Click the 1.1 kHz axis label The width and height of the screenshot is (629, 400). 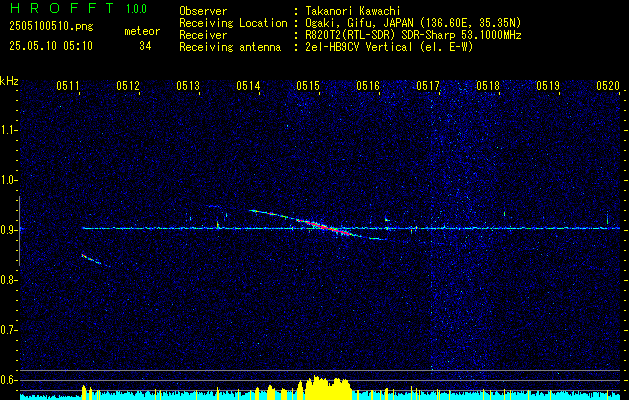9,130
